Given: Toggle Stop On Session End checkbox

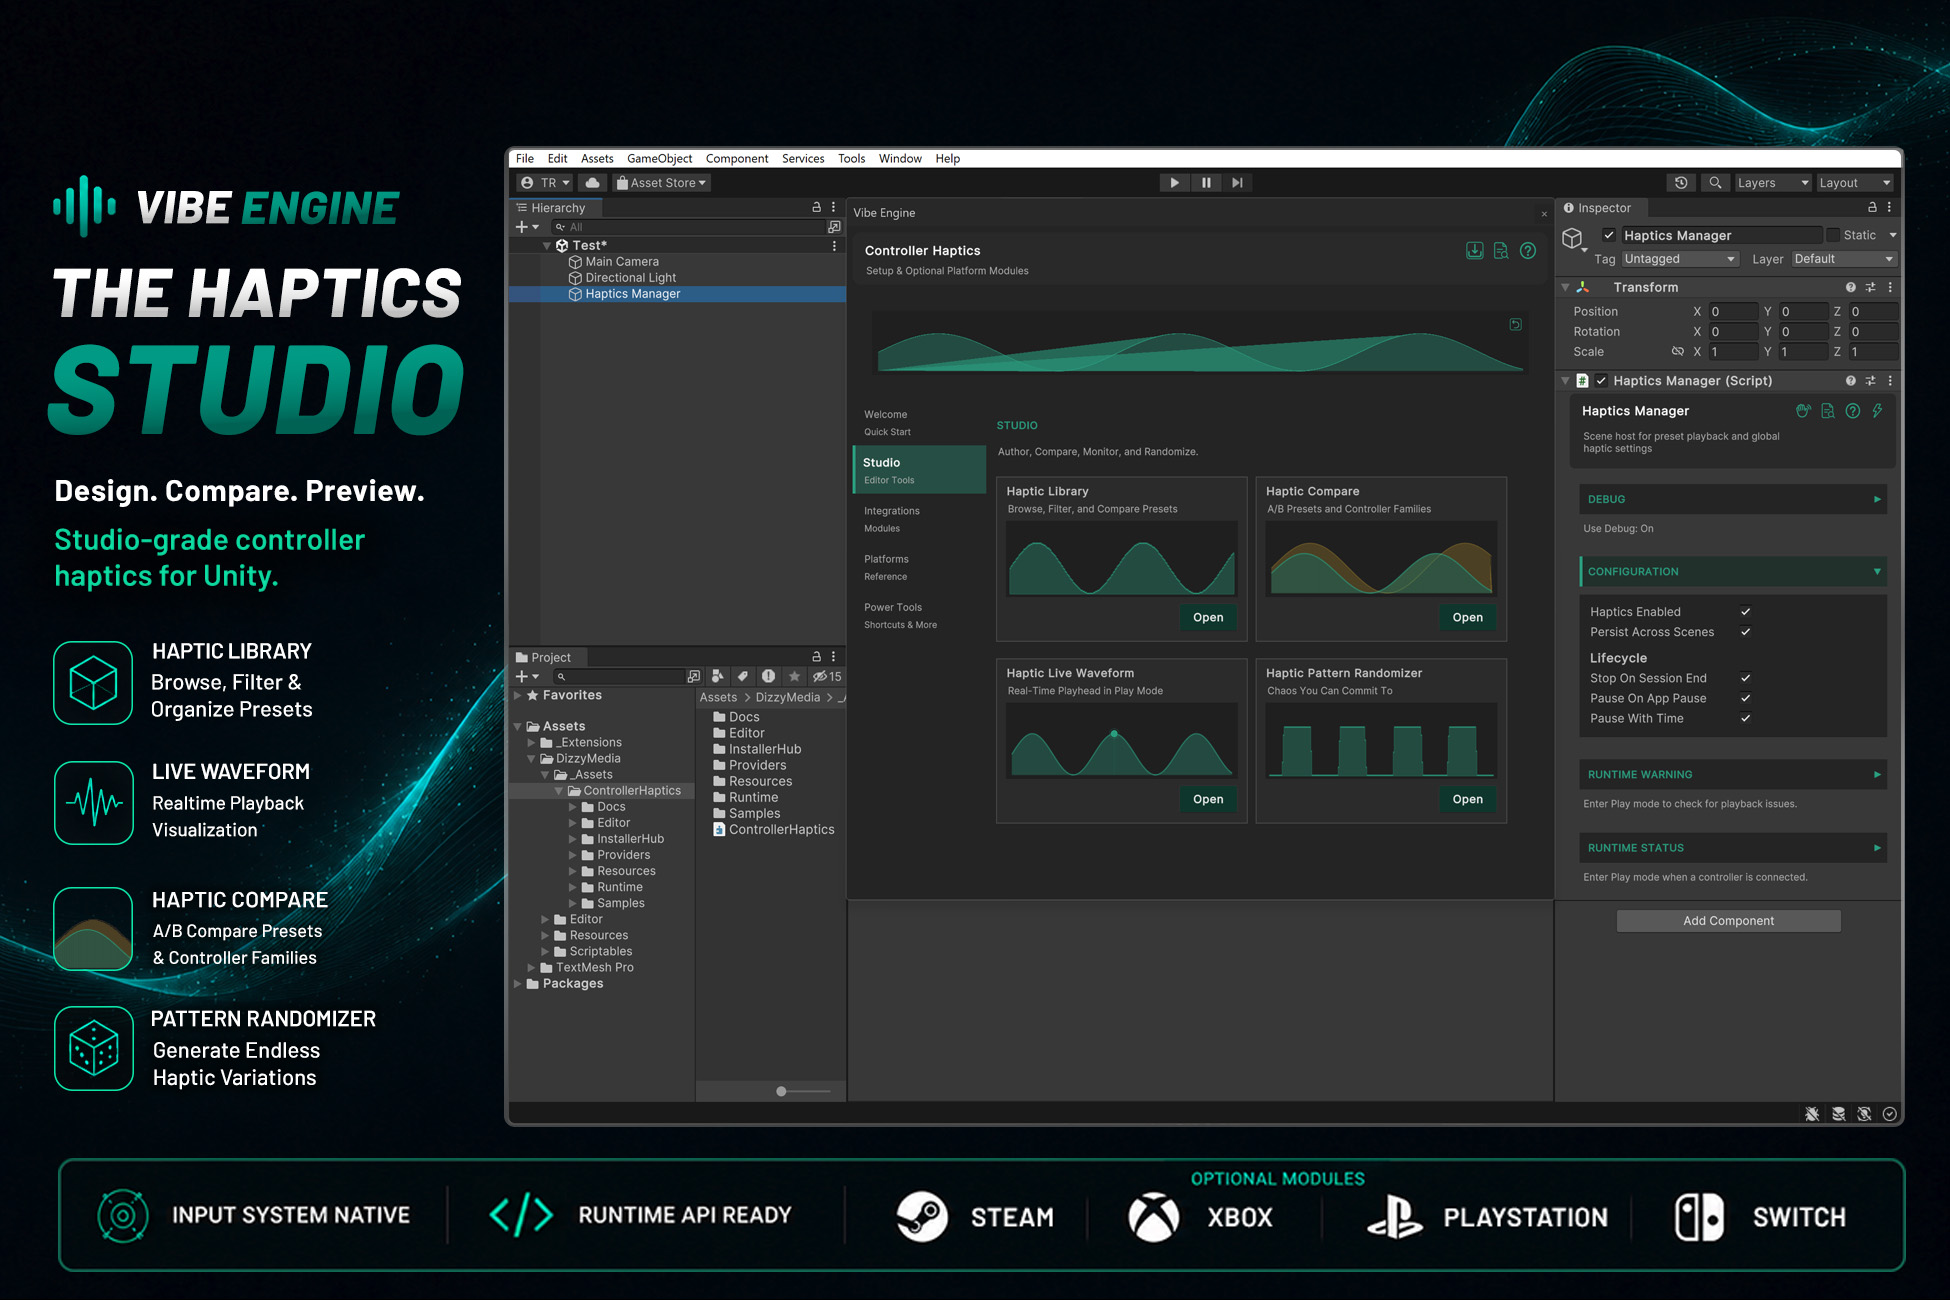Looking at the screenshot, I should (x=1745, y=678).
